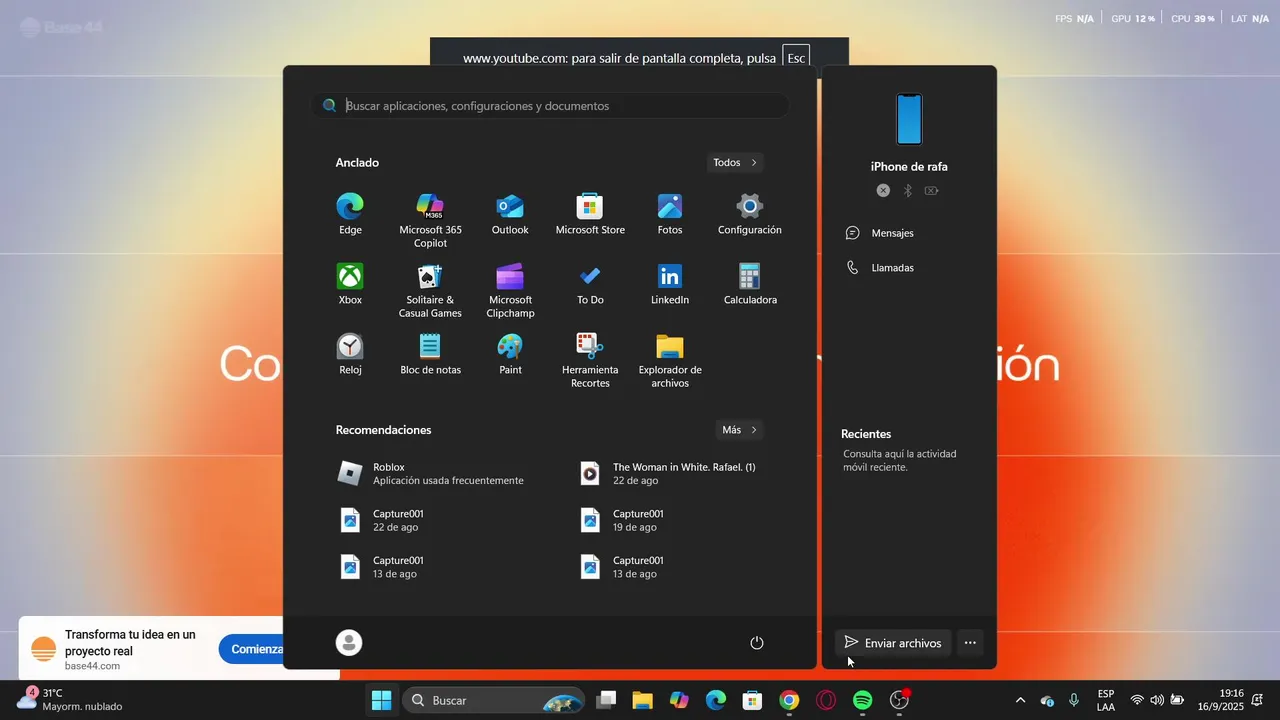Open Spotify from the taskbar
Screen dimensions: 1280x720
863,700
